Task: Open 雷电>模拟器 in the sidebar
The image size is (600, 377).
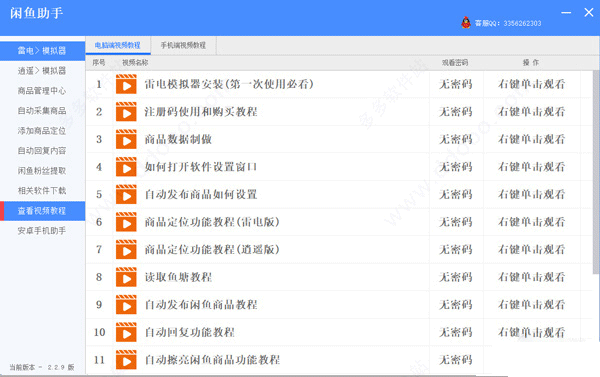Action: [42, 51]
